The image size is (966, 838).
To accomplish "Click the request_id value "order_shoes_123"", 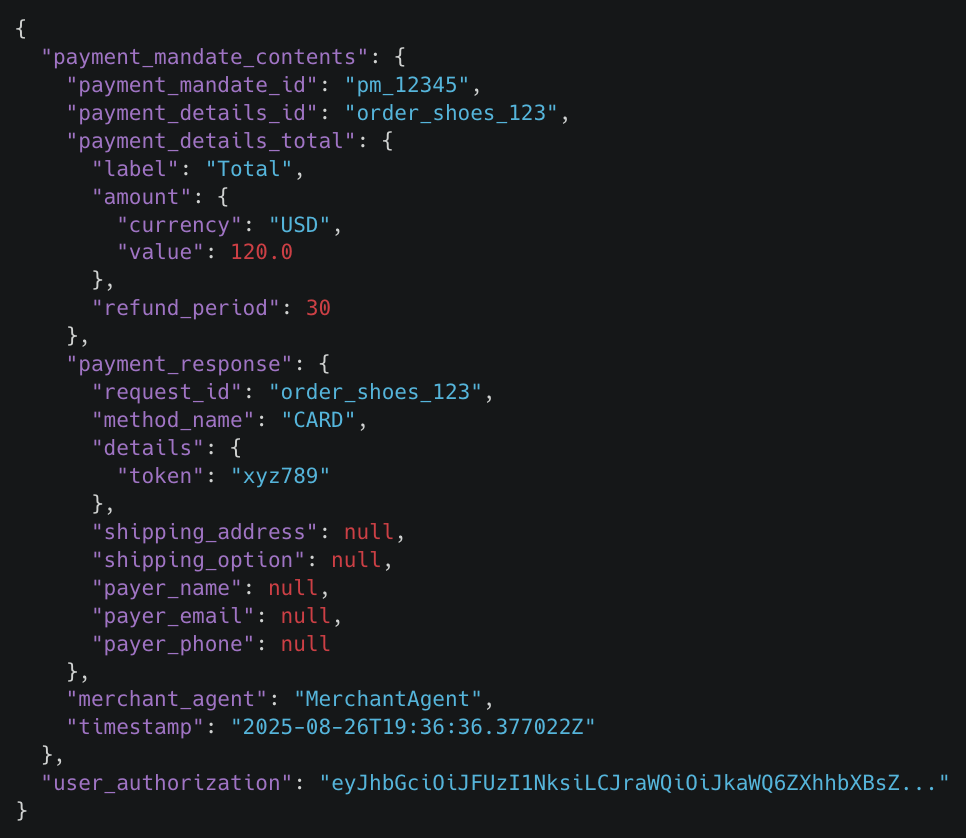I will [375, 392].
